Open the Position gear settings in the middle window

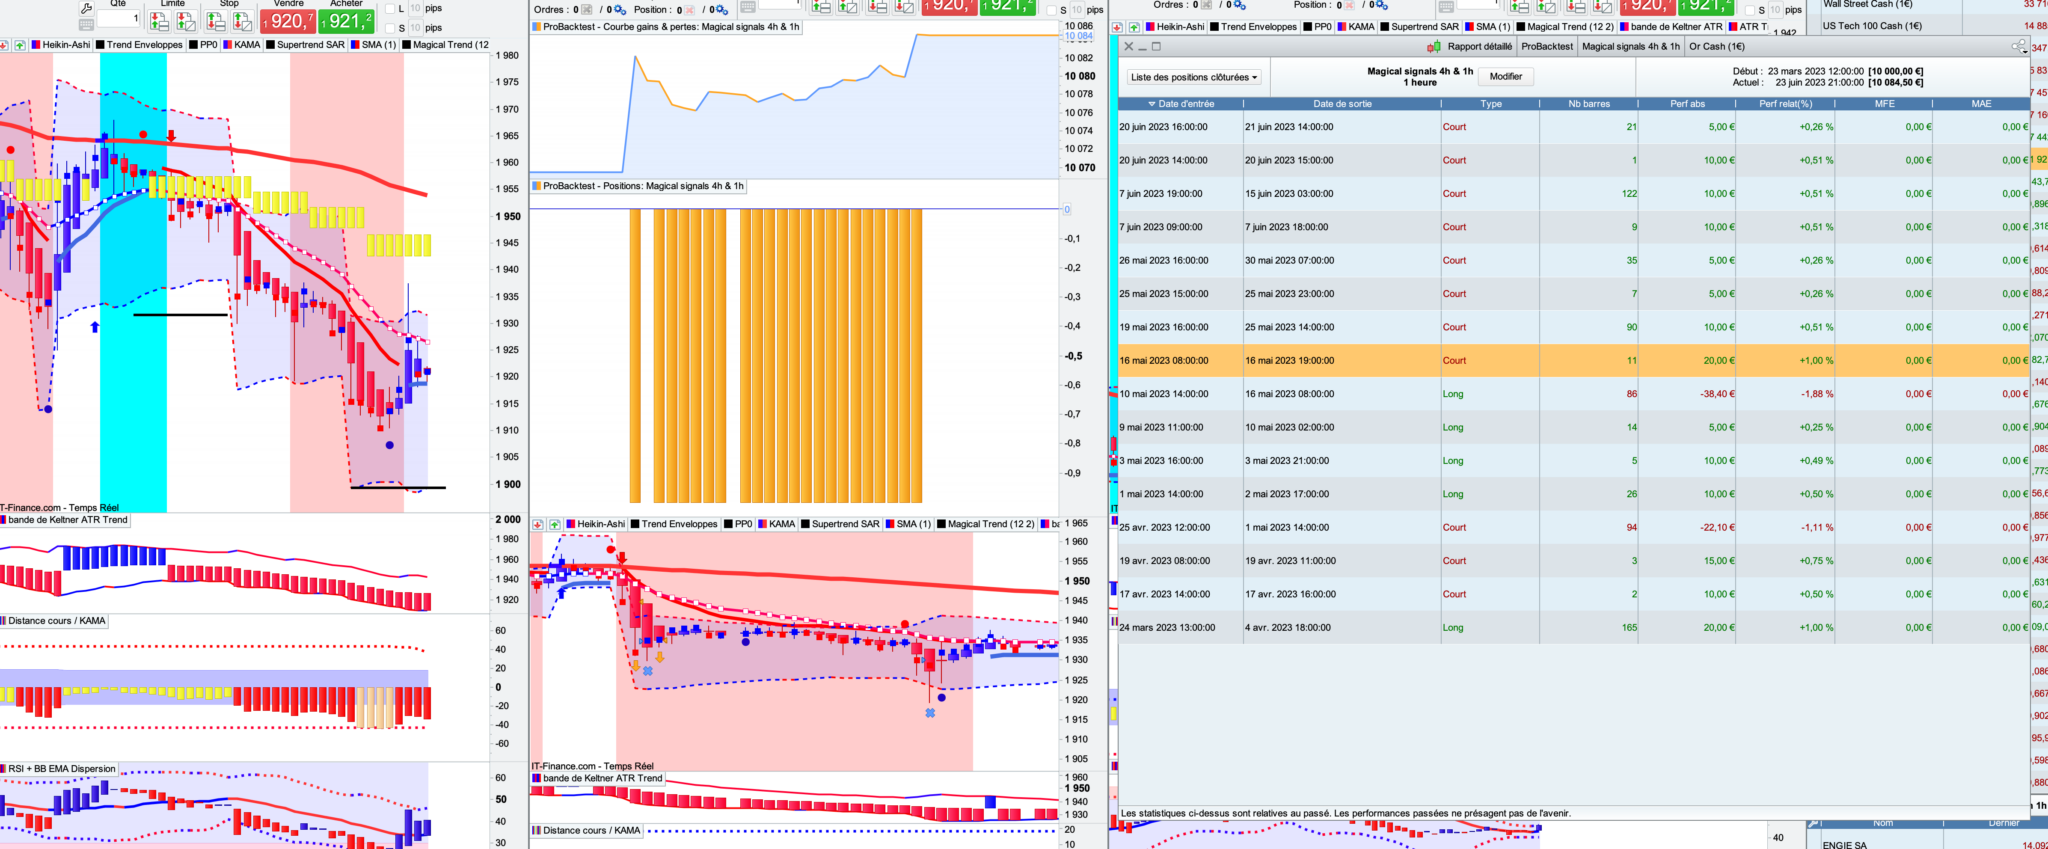[722, 10]
